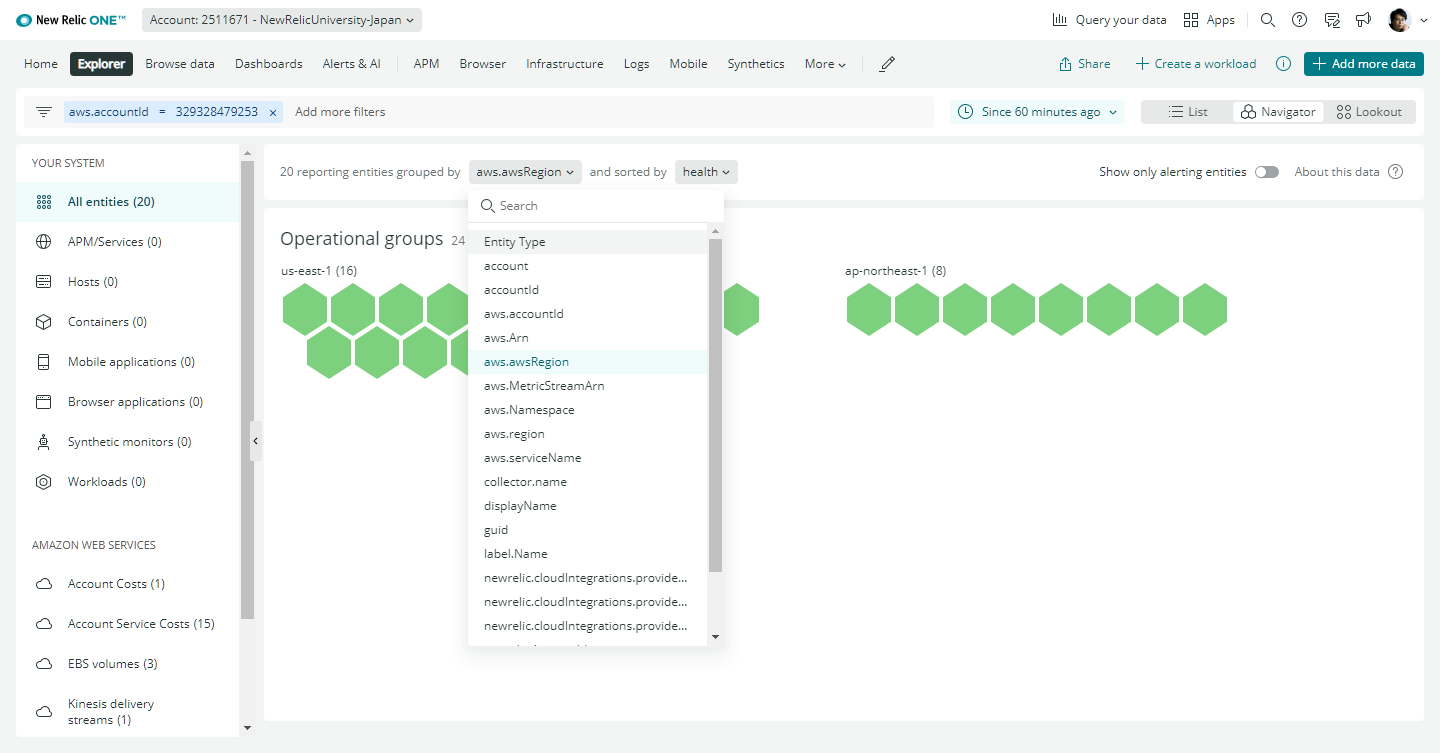Click the group-by list scroll down arrow

pos(715,636)
